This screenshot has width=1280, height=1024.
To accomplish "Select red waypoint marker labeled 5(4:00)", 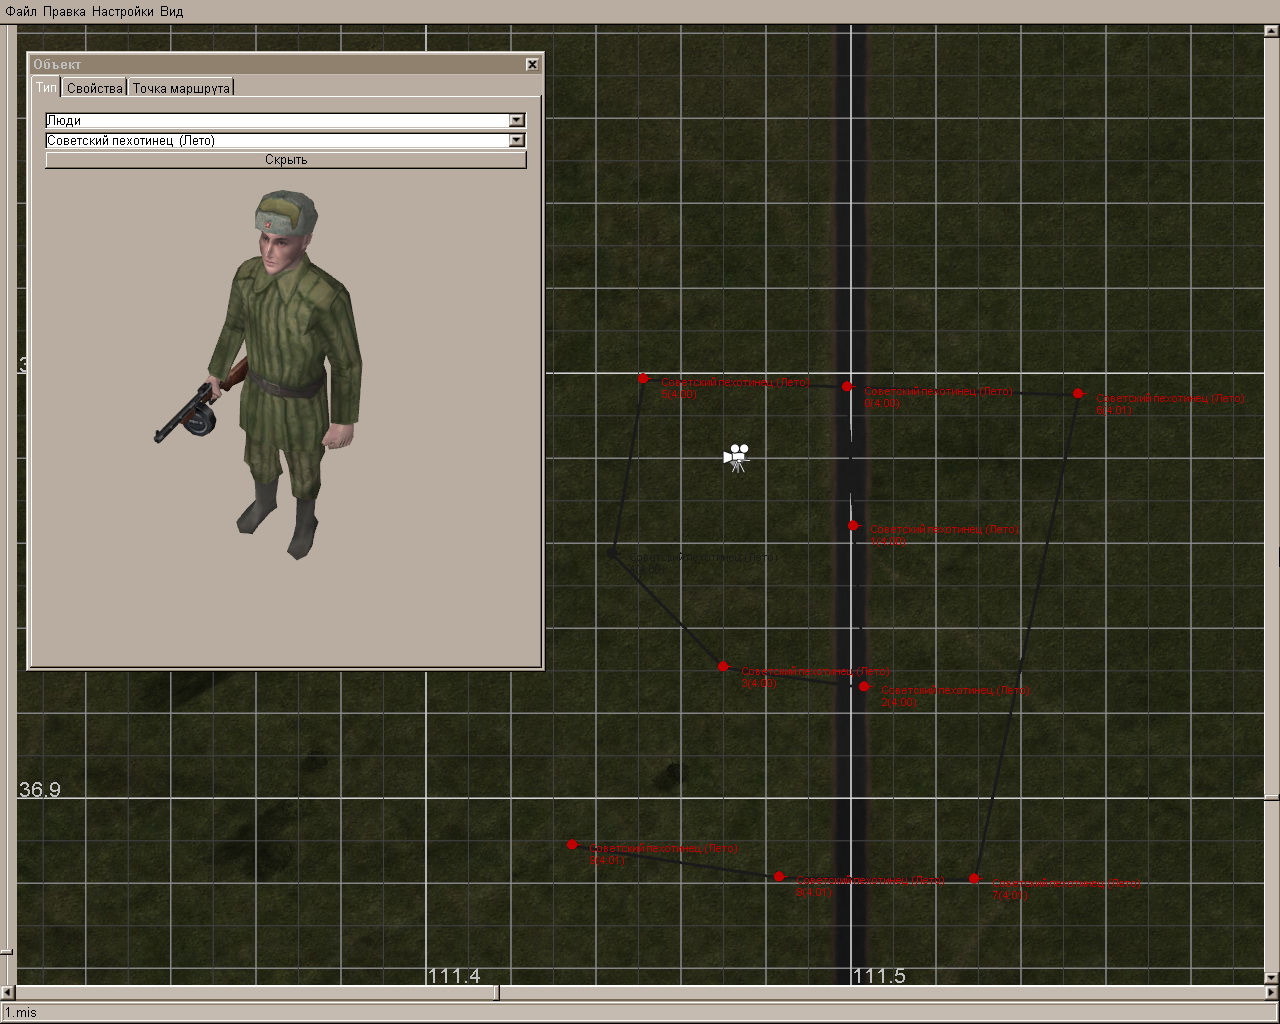I will 643,379.
